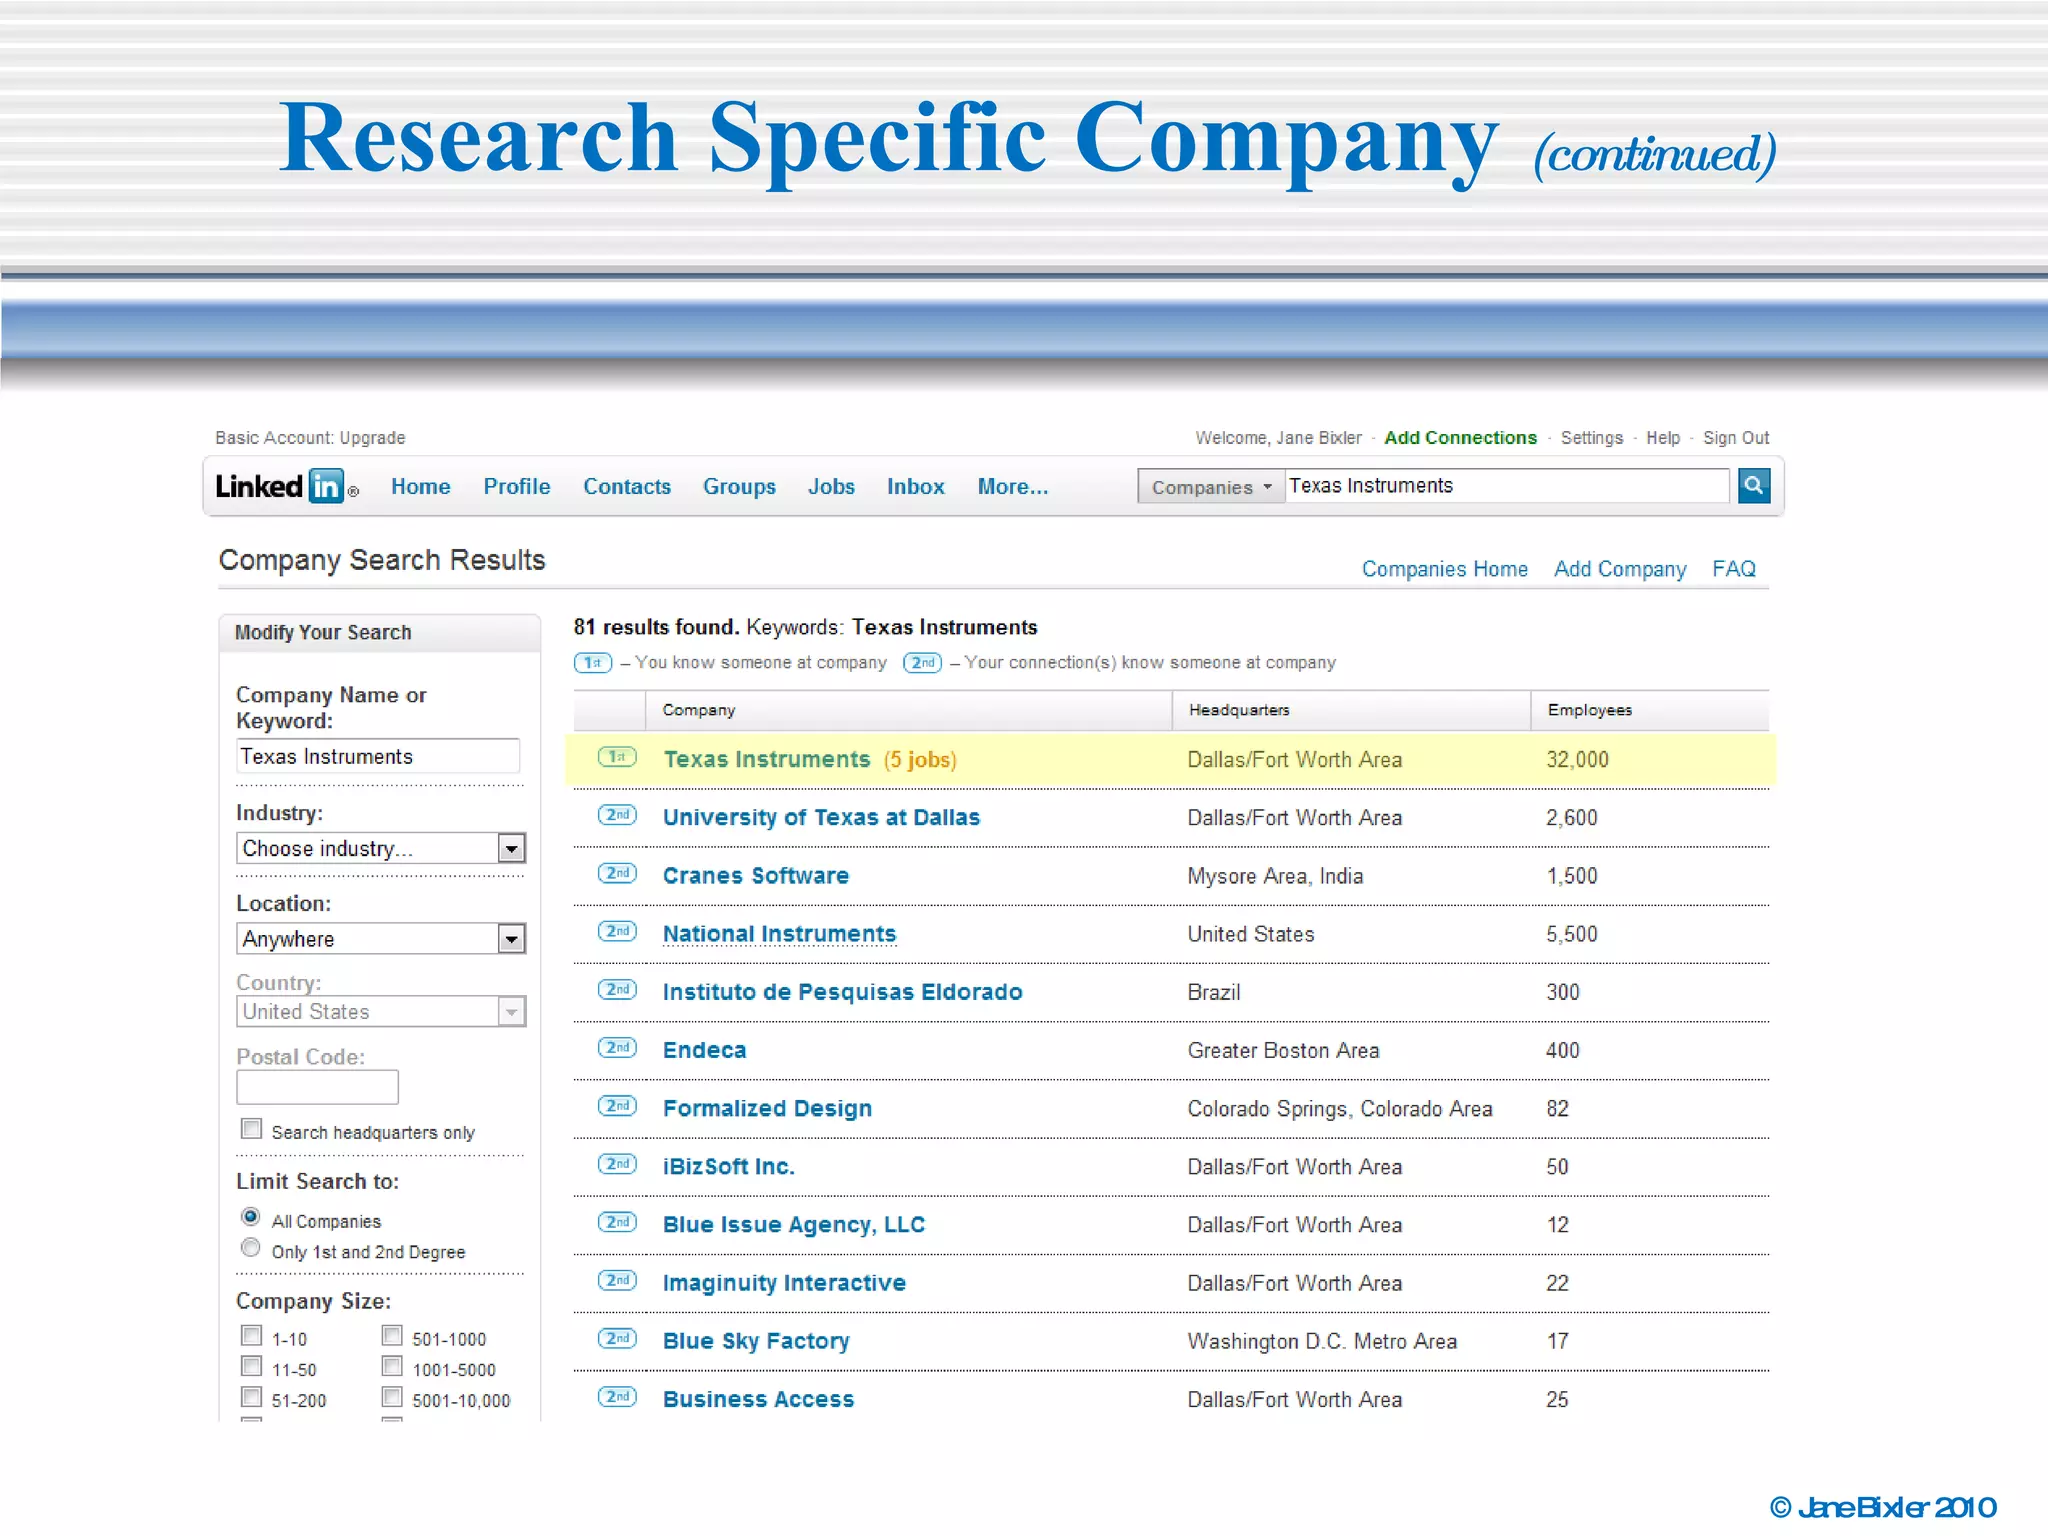Select Only 1st and 2nd Degree option

pyautogui.click(x=251, y=1248)
